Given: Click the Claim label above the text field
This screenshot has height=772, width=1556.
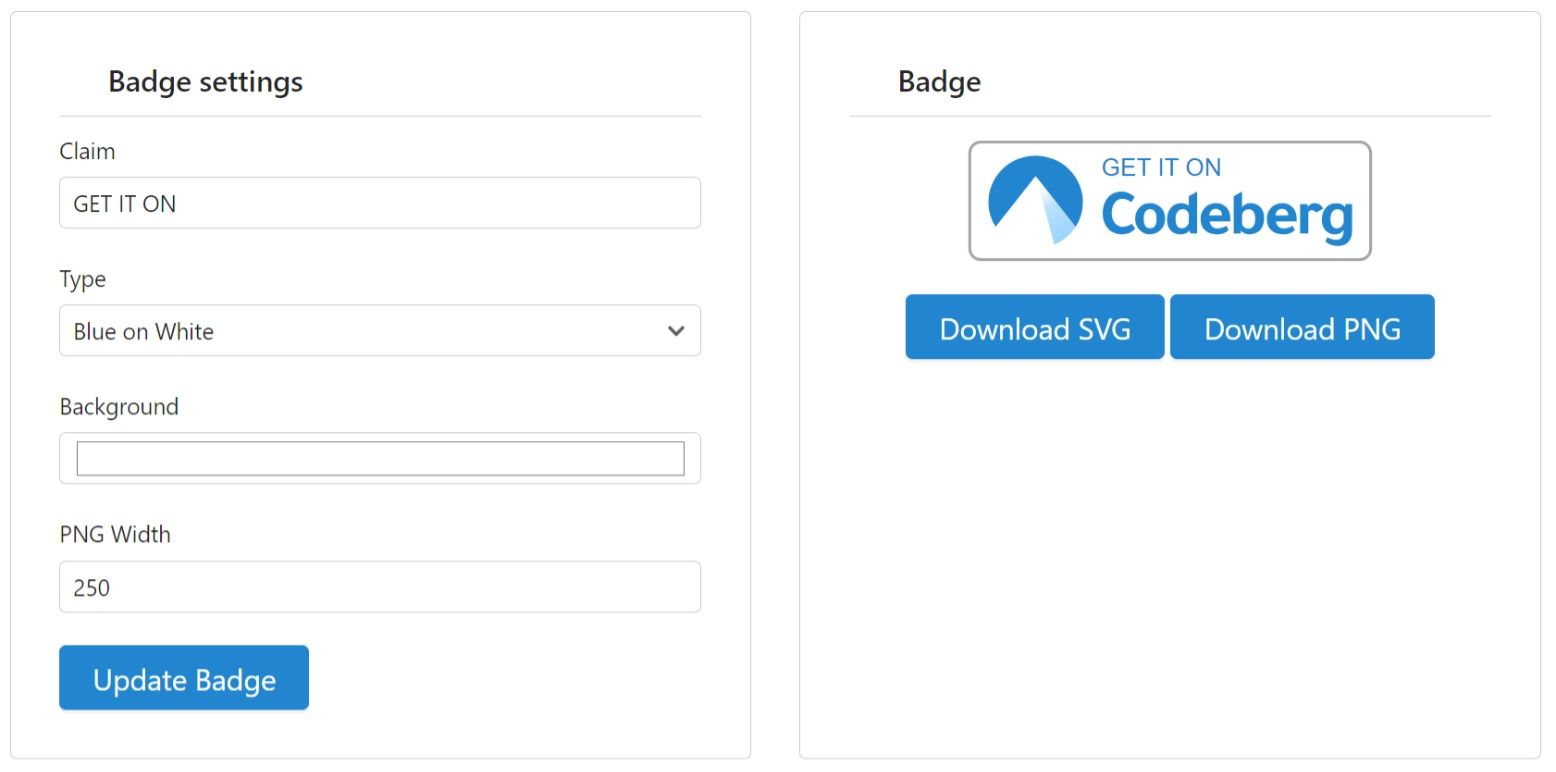Looking at the screenshot, I should [88, 151].
